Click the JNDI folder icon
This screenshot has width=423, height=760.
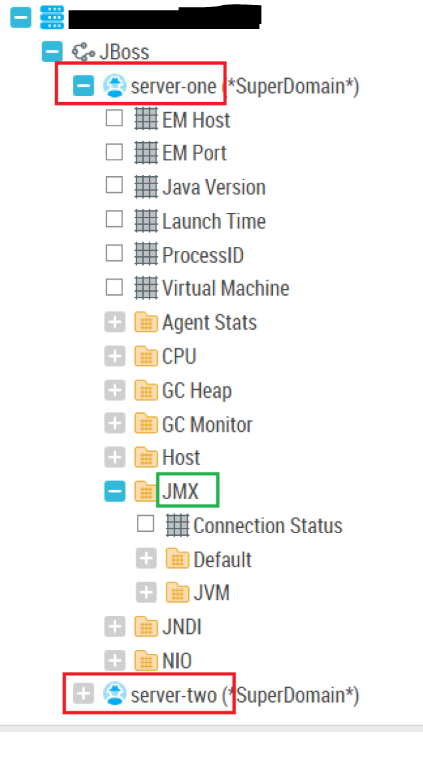[146, 627]
